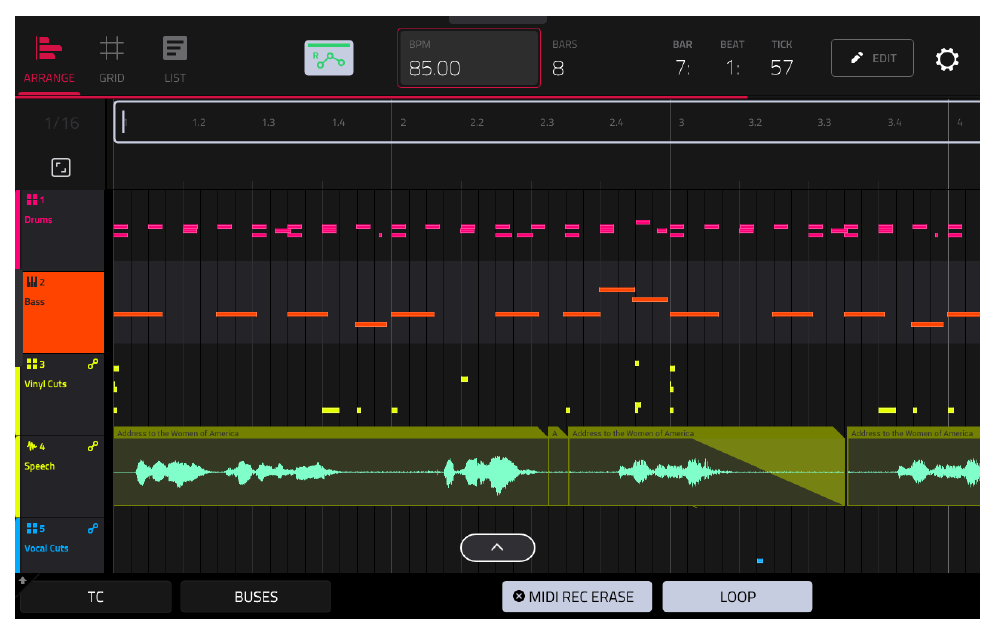Toggle the automation read/write icon
The height and width of the screenshot is (636, 996).
point(328,58)
